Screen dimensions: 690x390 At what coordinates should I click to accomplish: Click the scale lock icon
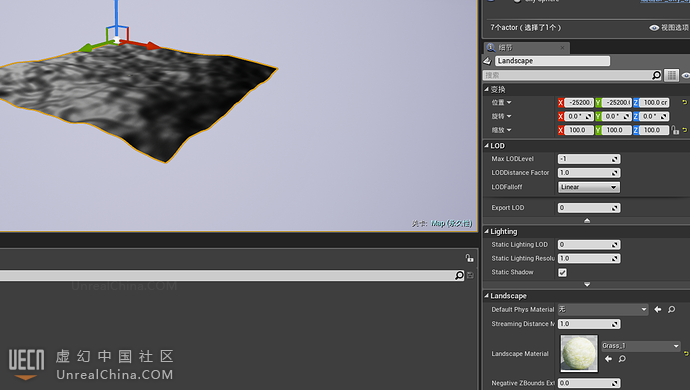tap(675, 130)
